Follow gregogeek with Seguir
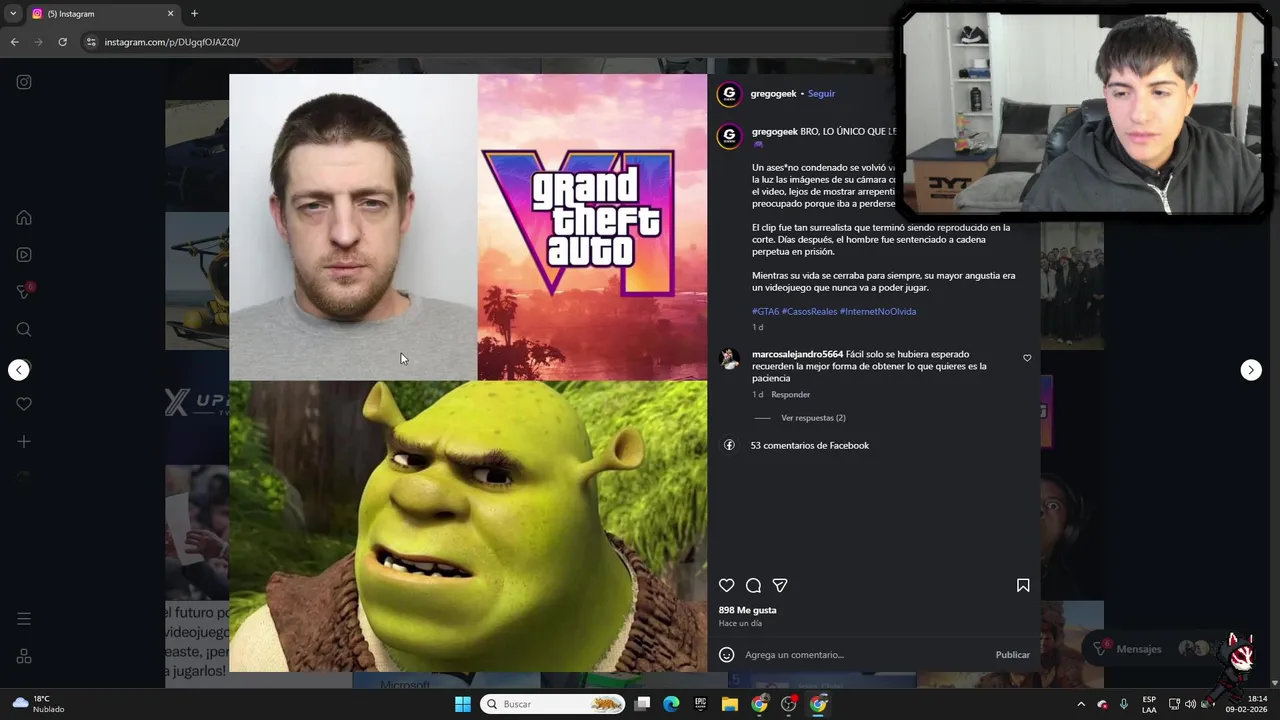 coord(821,94)
